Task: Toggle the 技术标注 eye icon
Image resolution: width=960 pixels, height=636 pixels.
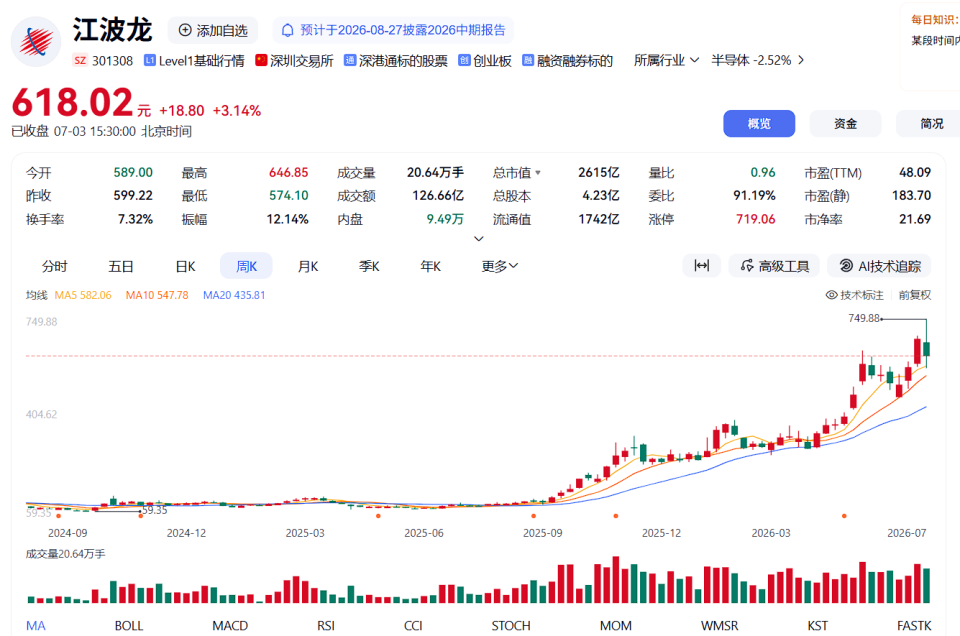Action: (x=831, y=295)
